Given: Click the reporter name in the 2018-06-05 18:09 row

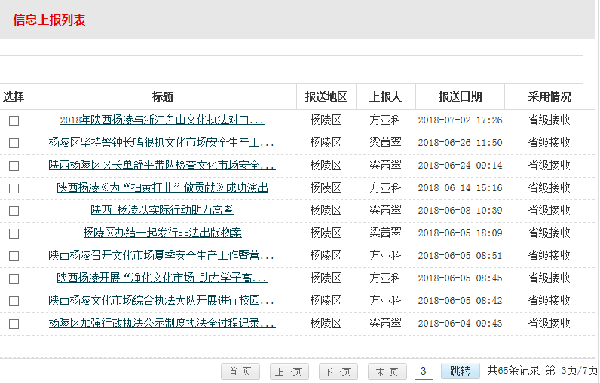Looking at the screenshot, I should pos(385,233).
